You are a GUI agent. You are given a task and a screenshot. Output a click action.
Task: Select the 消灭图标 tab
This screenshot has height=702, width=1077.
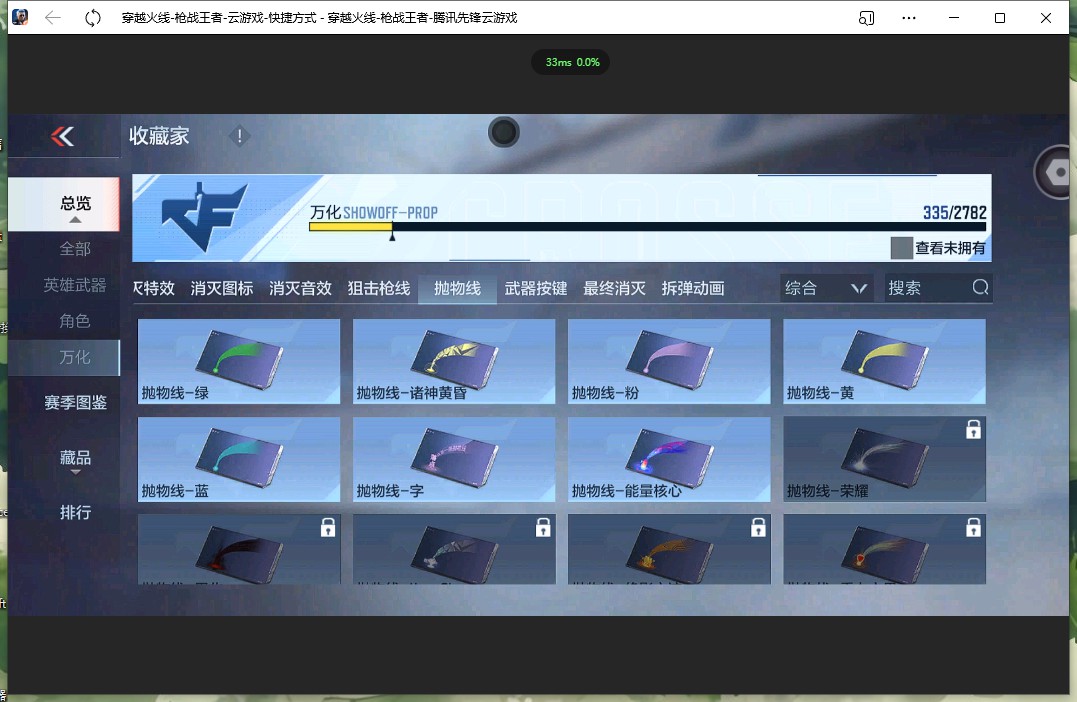coord(222,288)
